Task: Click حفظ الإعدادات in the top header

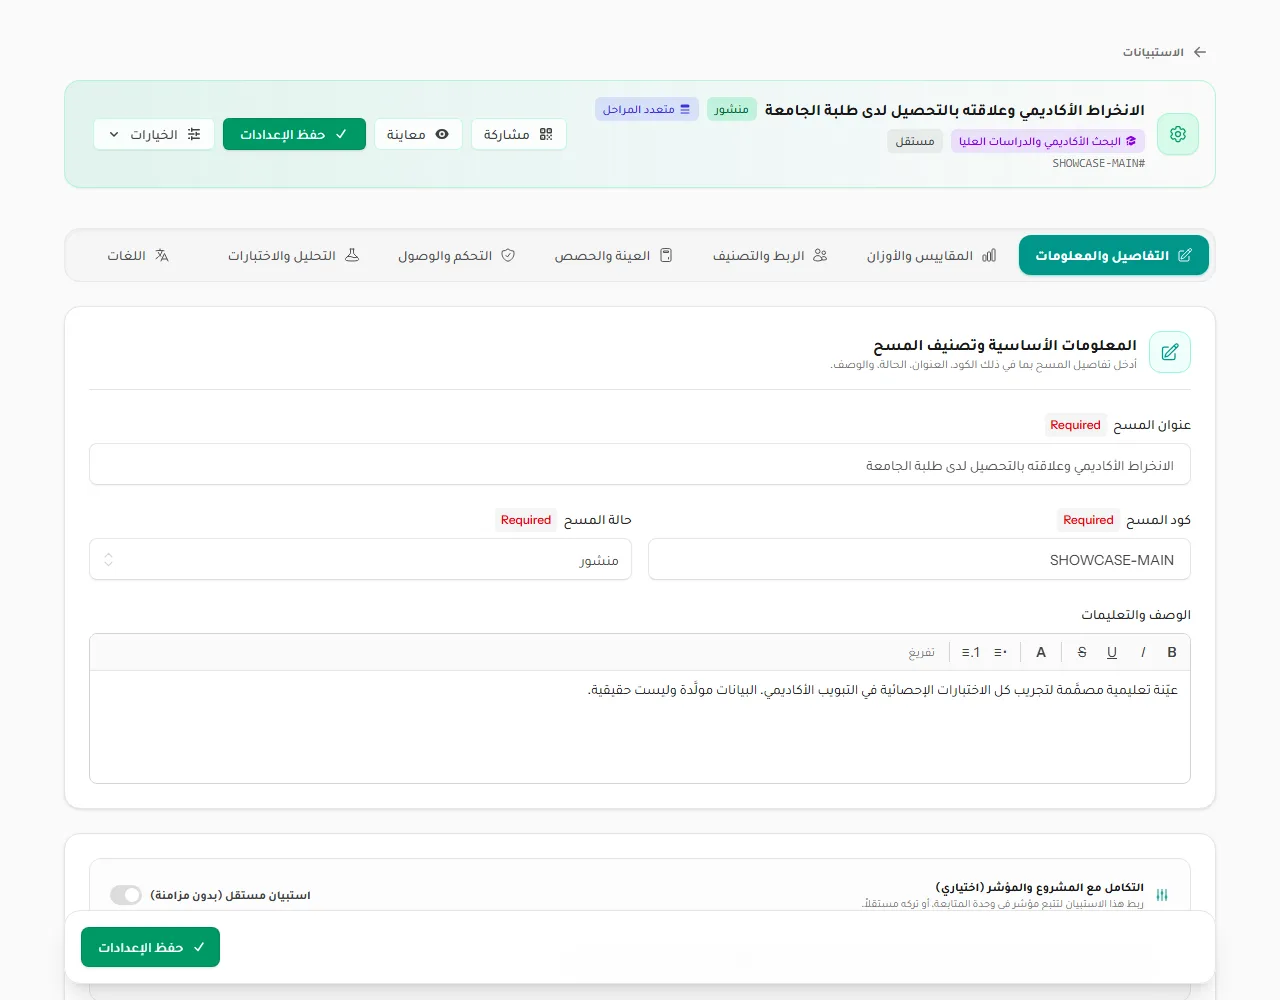Action: click(294, 134)
